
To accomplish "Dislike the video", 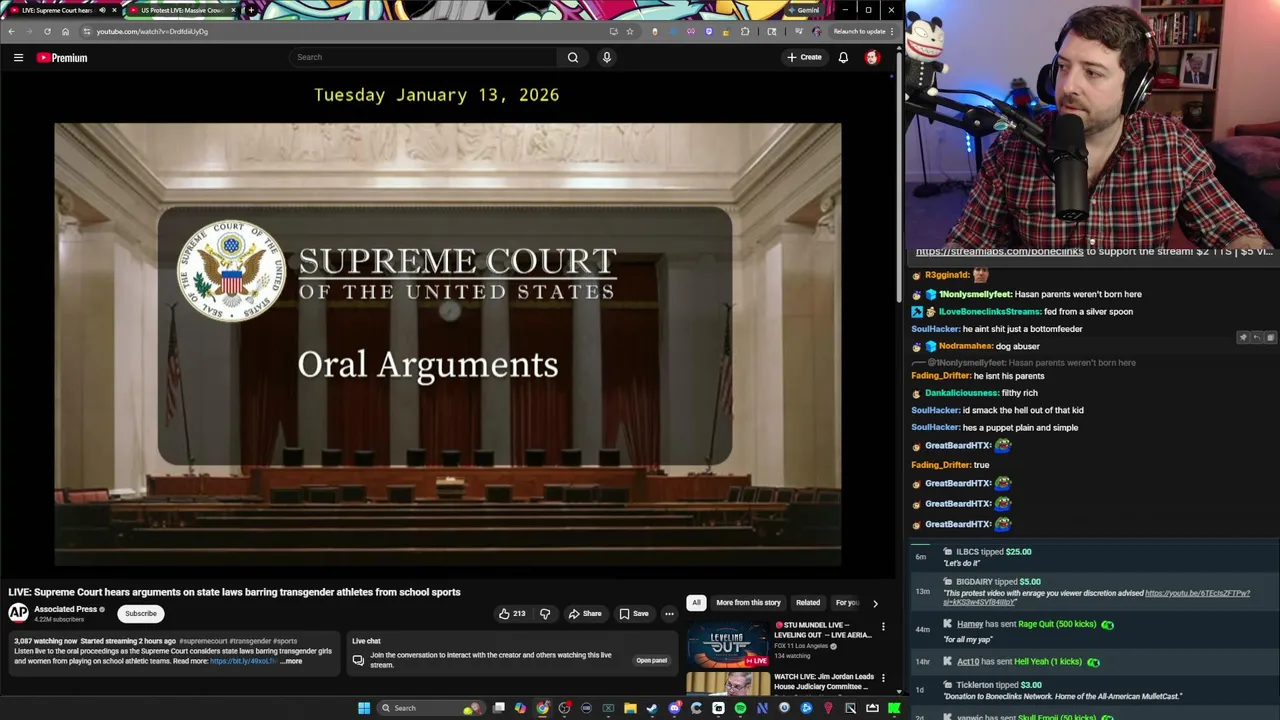I will coord(545,613).
